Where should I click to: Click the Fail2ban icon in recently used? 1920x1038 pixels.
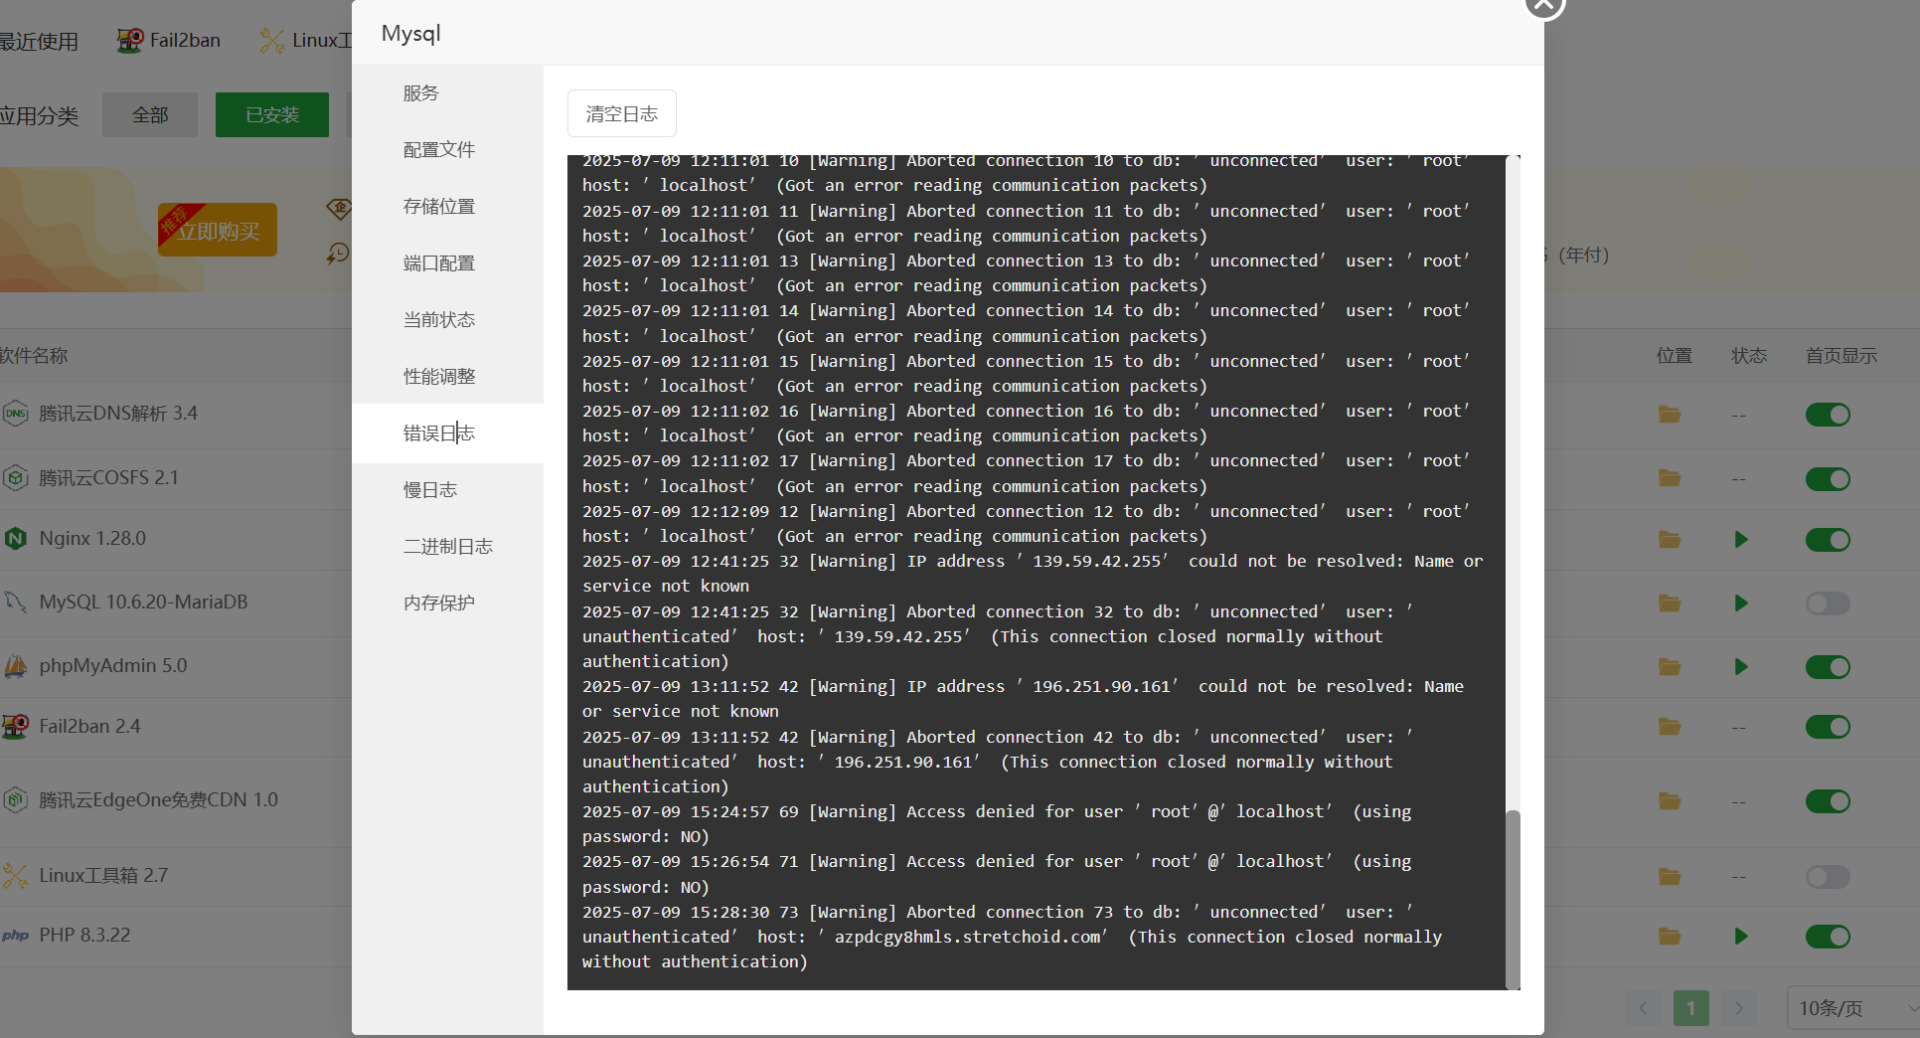130,40
